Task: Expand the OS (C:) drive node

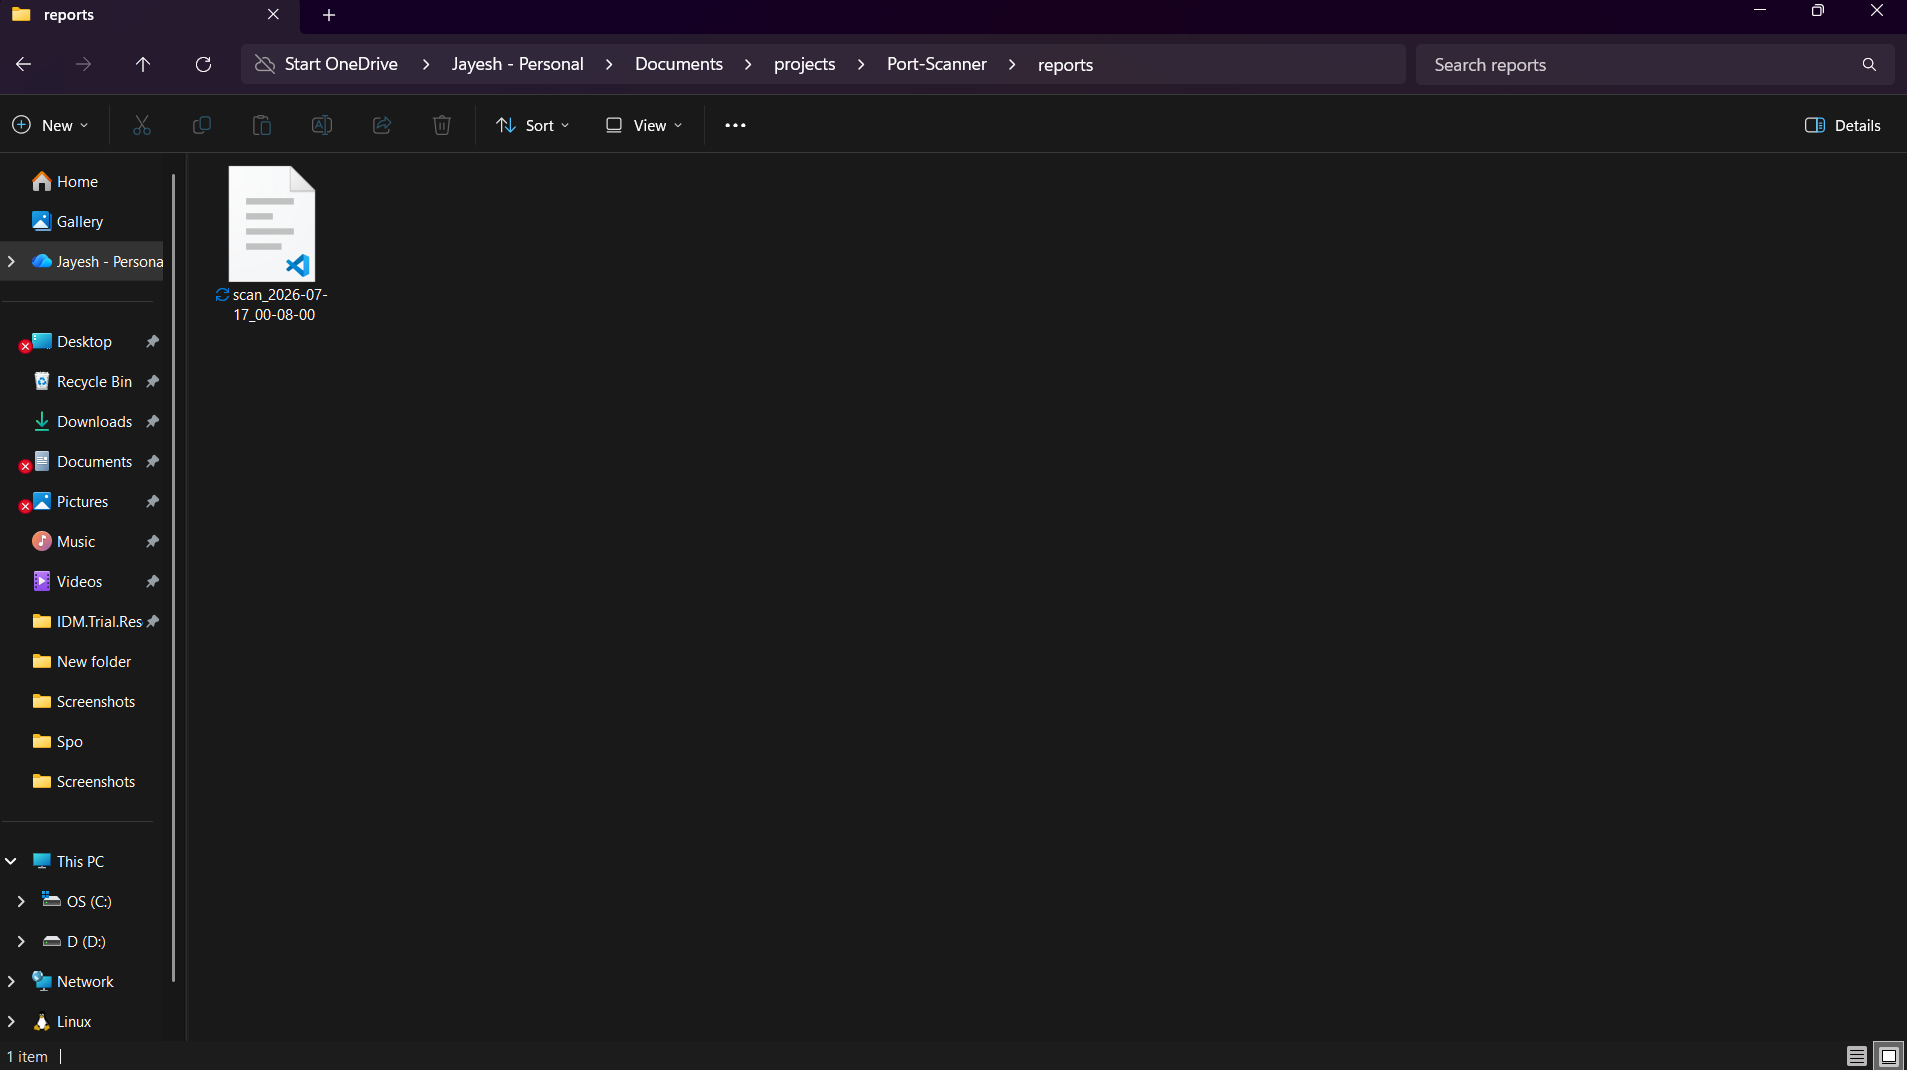Action: tap(21, 901)
